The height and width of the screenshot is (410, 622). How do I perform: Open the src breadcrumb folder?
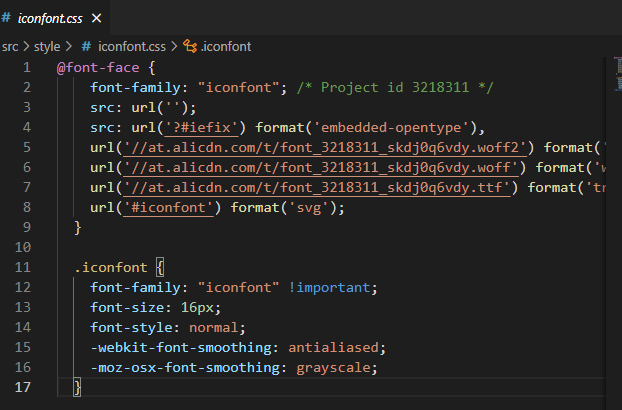tap(11, 46)
